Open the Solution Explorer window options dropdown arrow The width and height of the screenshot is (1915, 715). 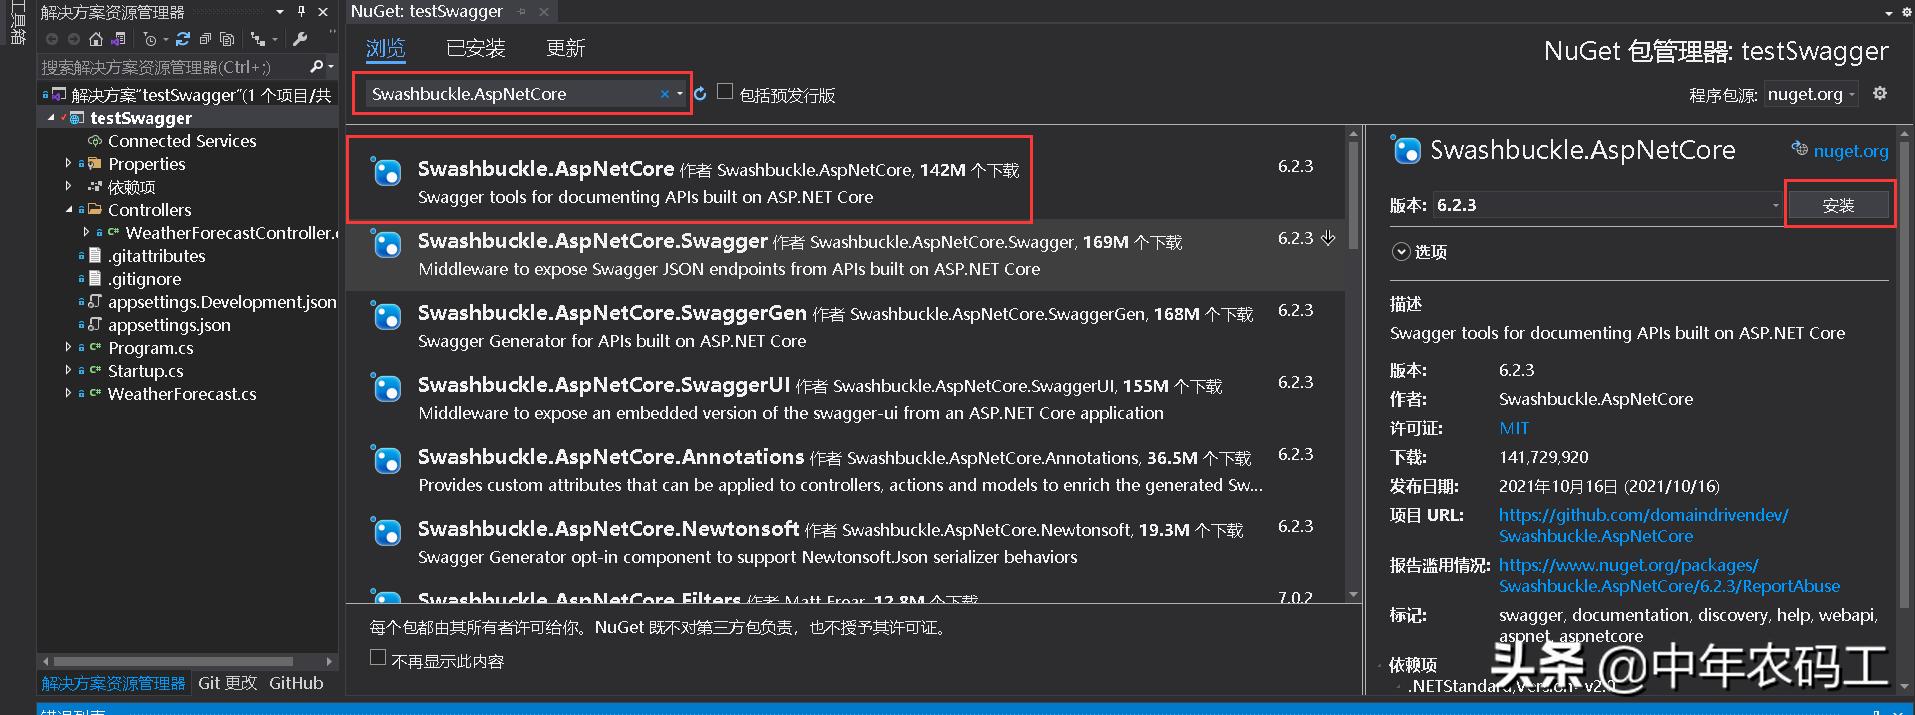279,12
